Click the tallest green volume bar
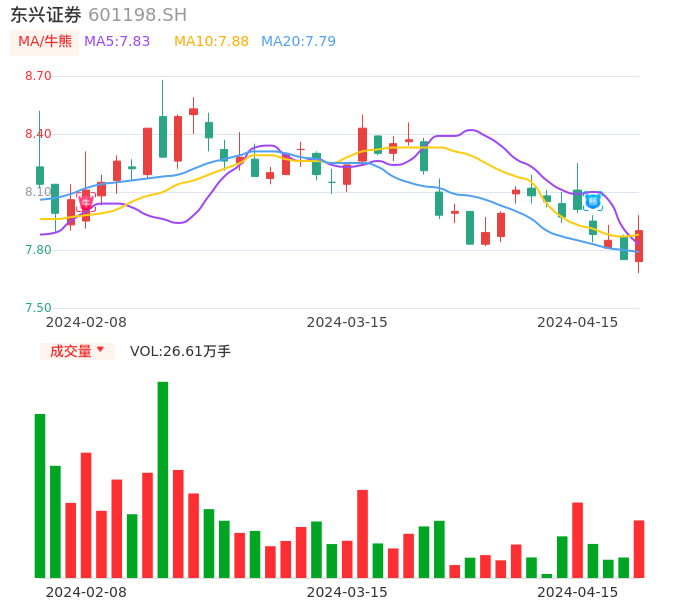The height and width of the screenshot is (606, 686). click(x=163, y=480)
